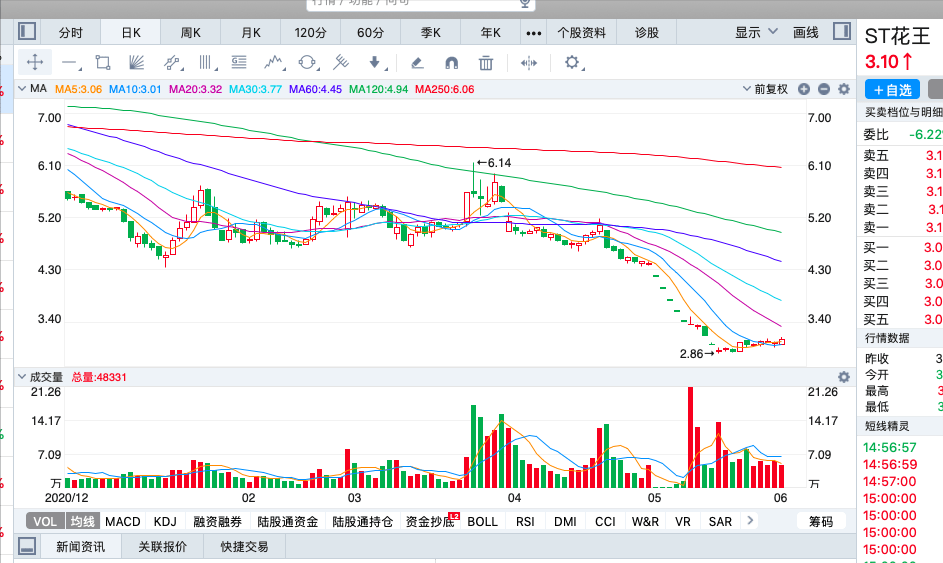Toggle the 均线 moving average overlay
The height and width of the screenshot is (563, 943).
(x=82, y=521)
